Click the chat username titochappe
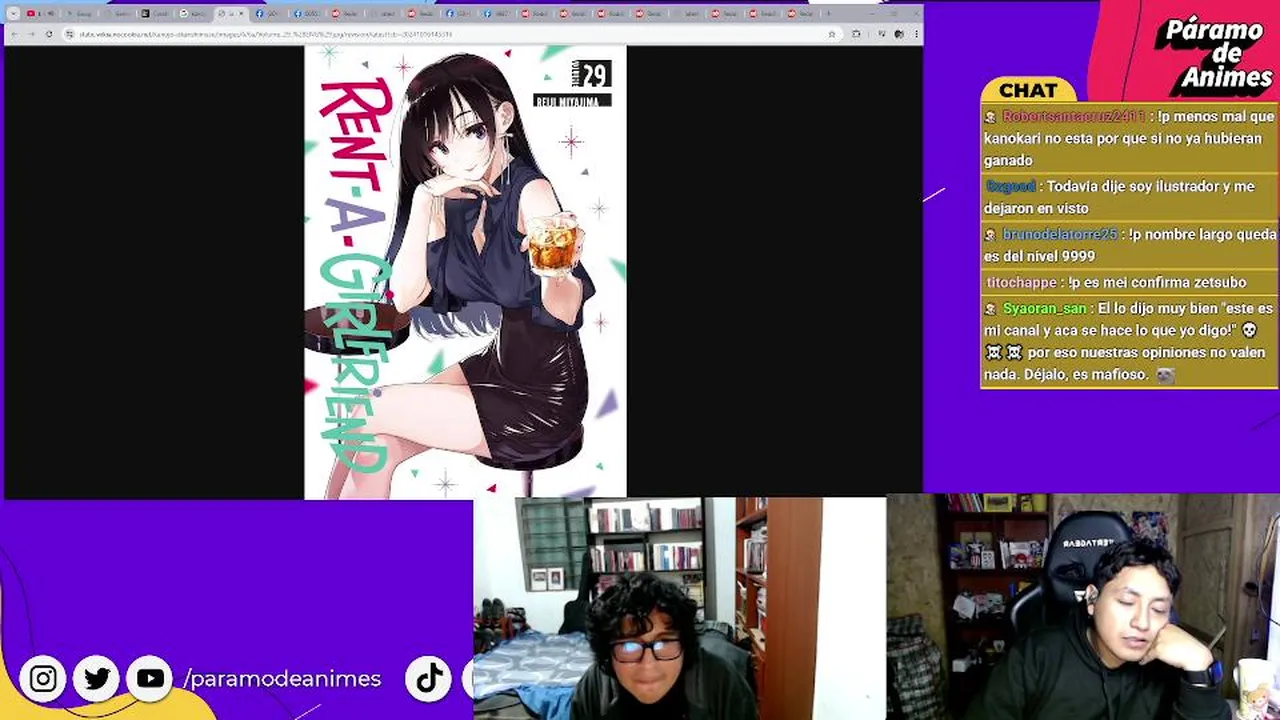This screenshot has height=720, width=1280. 1021,283
